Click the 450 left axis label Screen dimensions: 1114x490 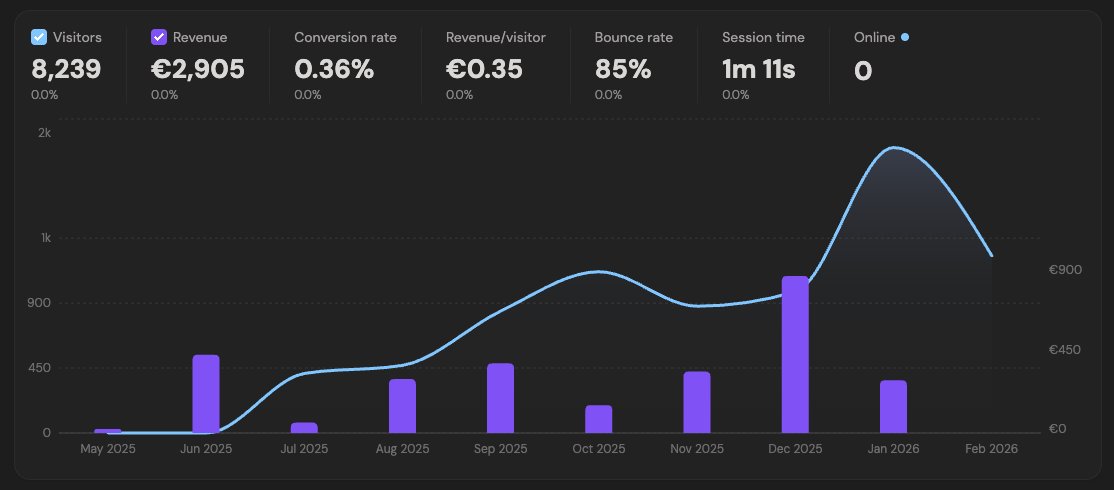pyautogui.click(x=40, y=368)
